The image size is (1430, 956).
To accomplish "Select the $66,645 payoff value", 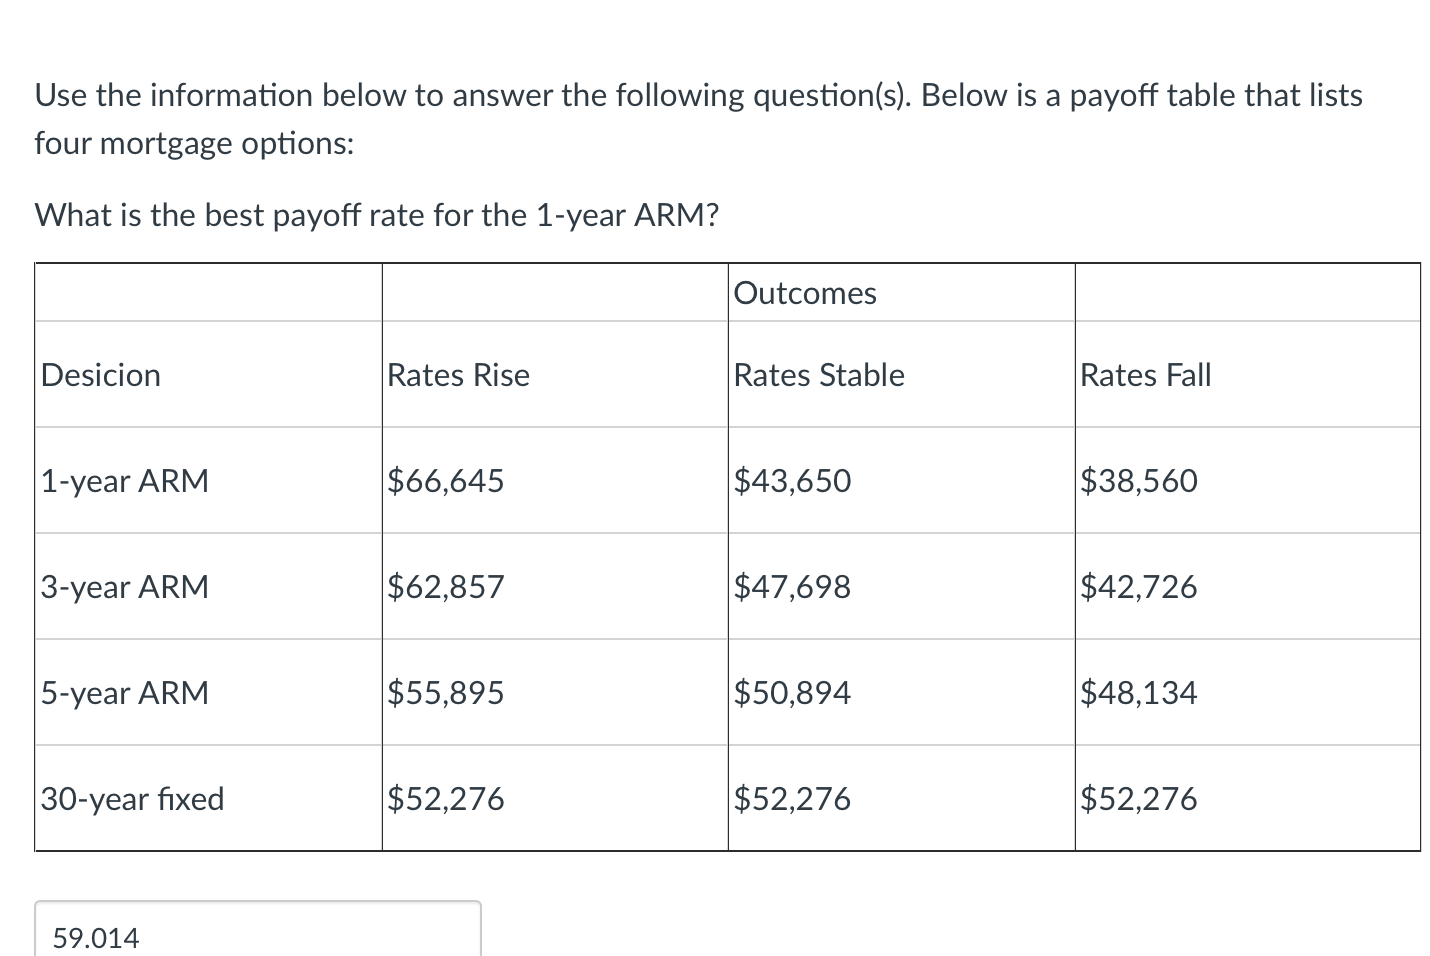I will tap(445, 481).
